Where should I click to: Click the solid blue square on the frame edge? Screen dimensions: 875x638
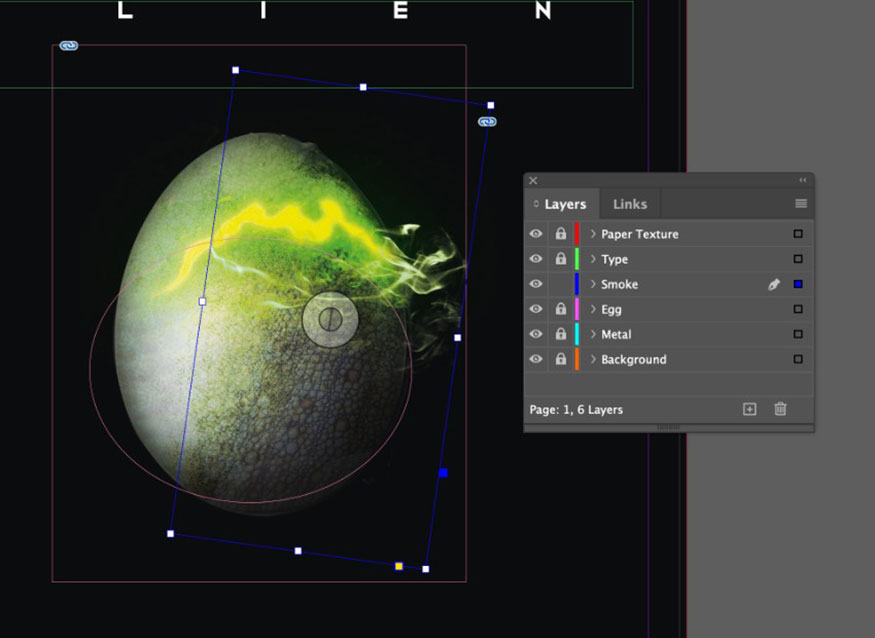coord(443,473)
